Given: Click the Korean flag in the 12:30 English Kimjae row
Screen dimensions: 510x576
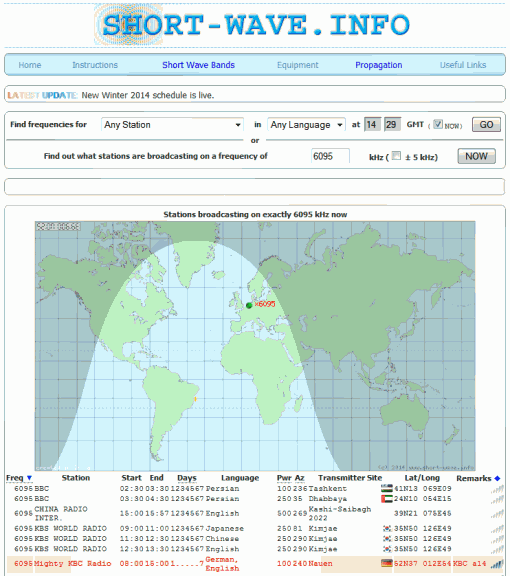Looking at the screenshot, I should pos(387,549).
